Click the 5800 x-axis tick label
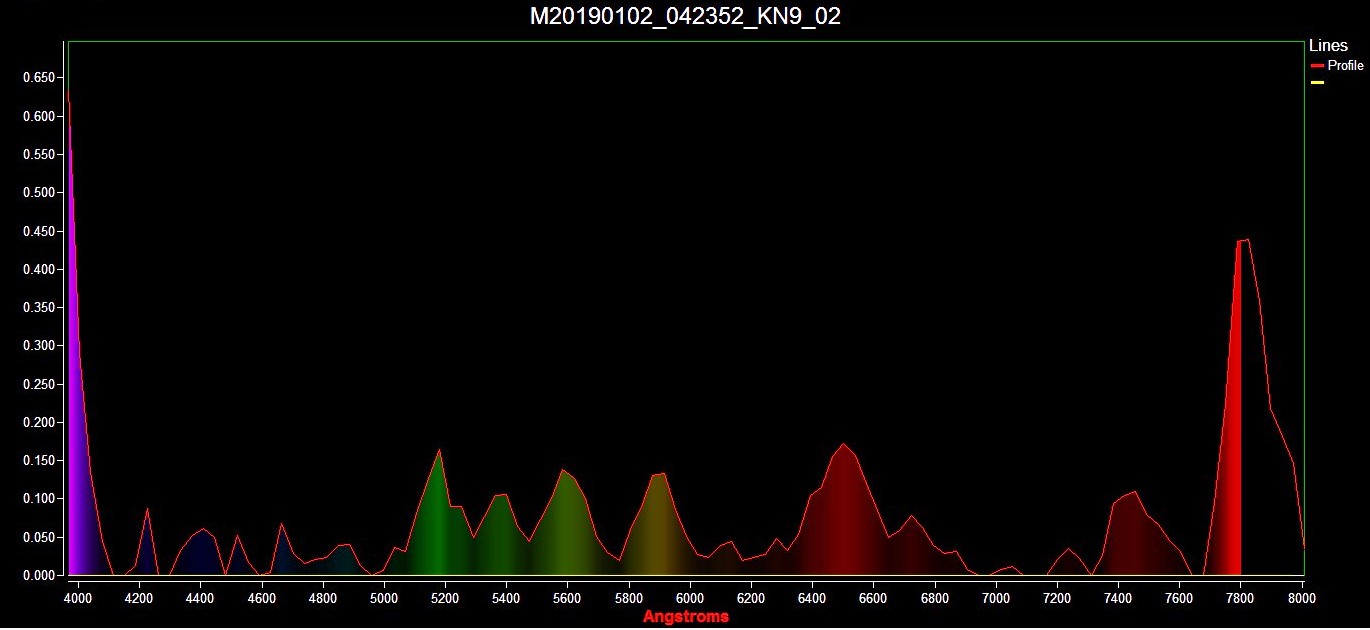Image resolution: width=1370 pixels, height=630 pixels. [x=629, y=598]
